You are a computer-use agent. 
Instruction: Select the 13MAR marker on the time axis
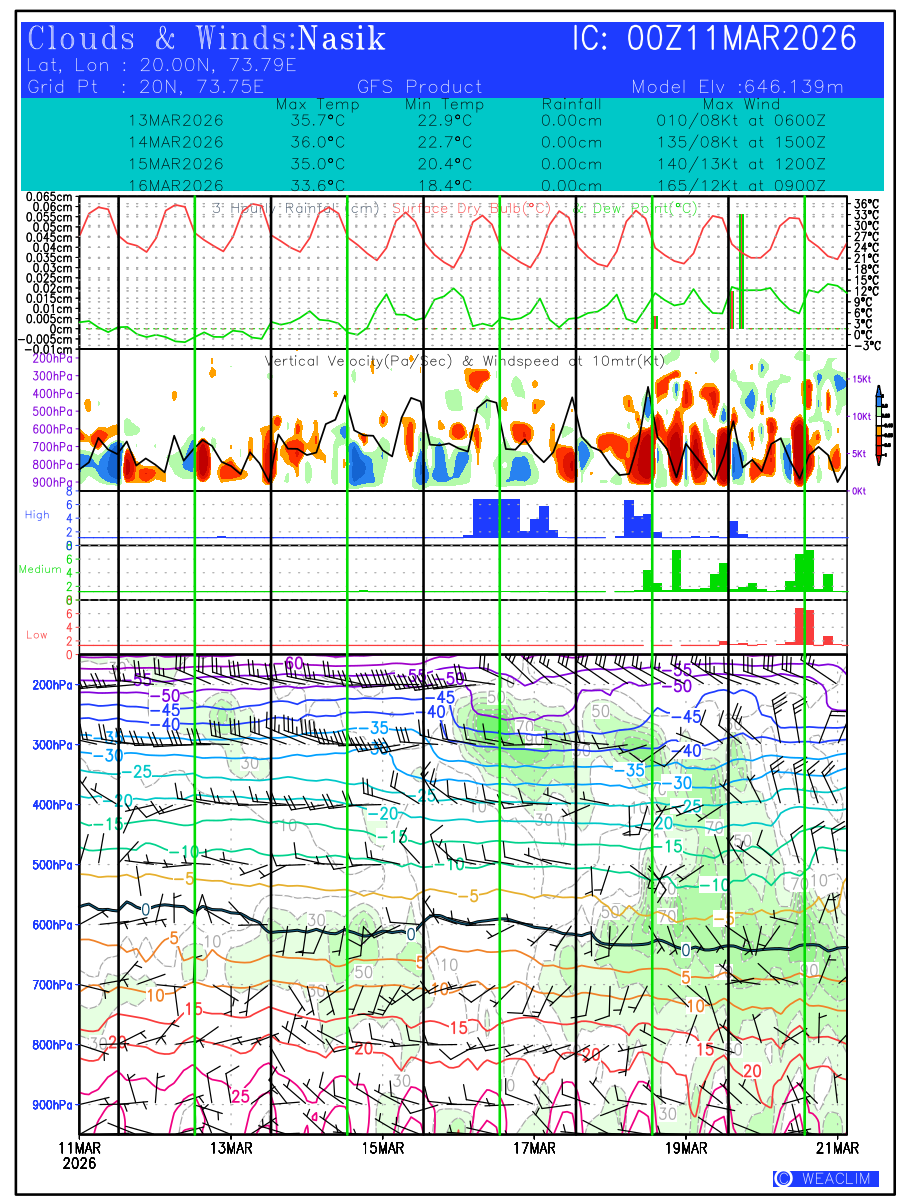point(231,1146)
